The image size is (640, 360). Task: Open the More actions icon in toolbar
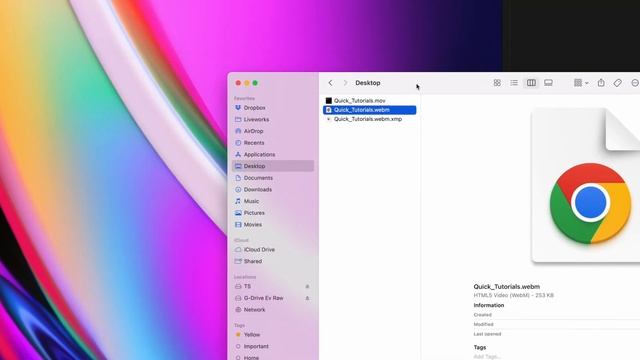[x=635, y=83]
